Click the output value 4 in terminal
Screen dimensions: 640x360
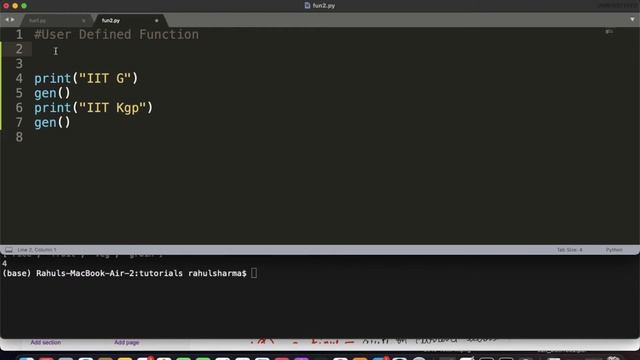[x=4, y=264]
